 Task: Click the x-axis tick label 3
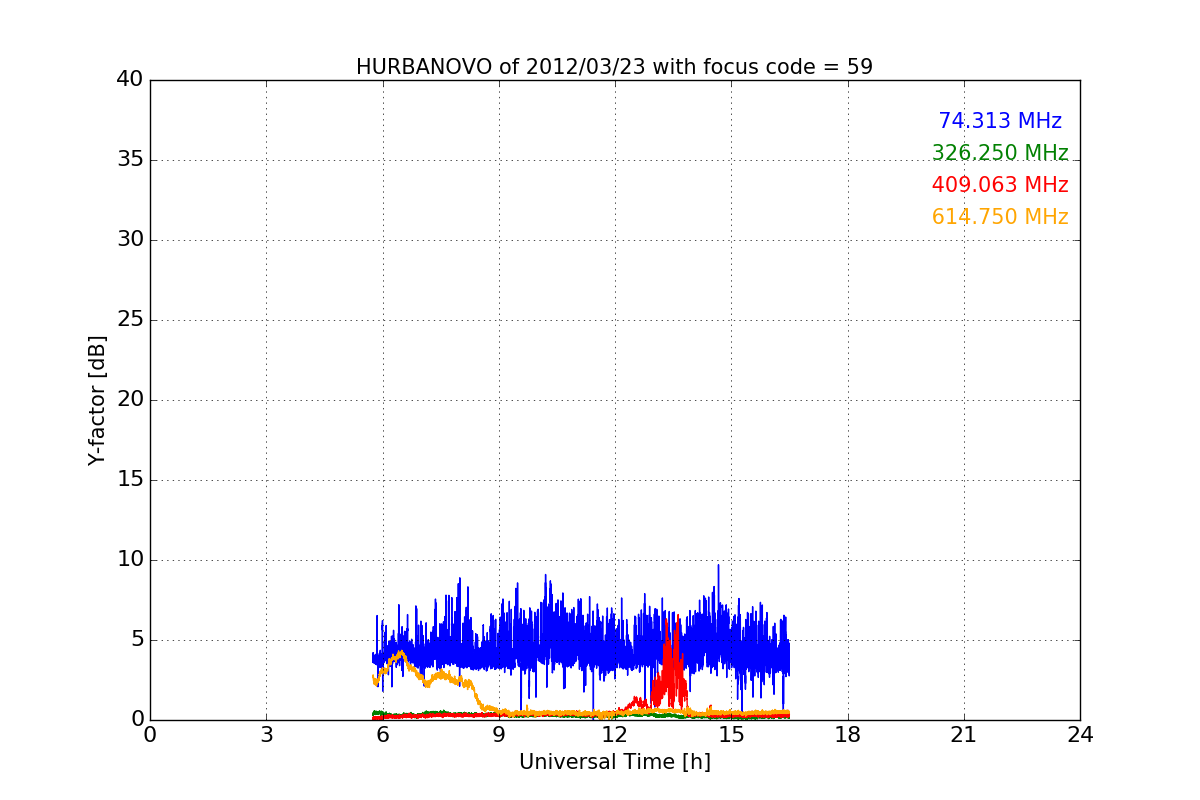pos(266,735)
